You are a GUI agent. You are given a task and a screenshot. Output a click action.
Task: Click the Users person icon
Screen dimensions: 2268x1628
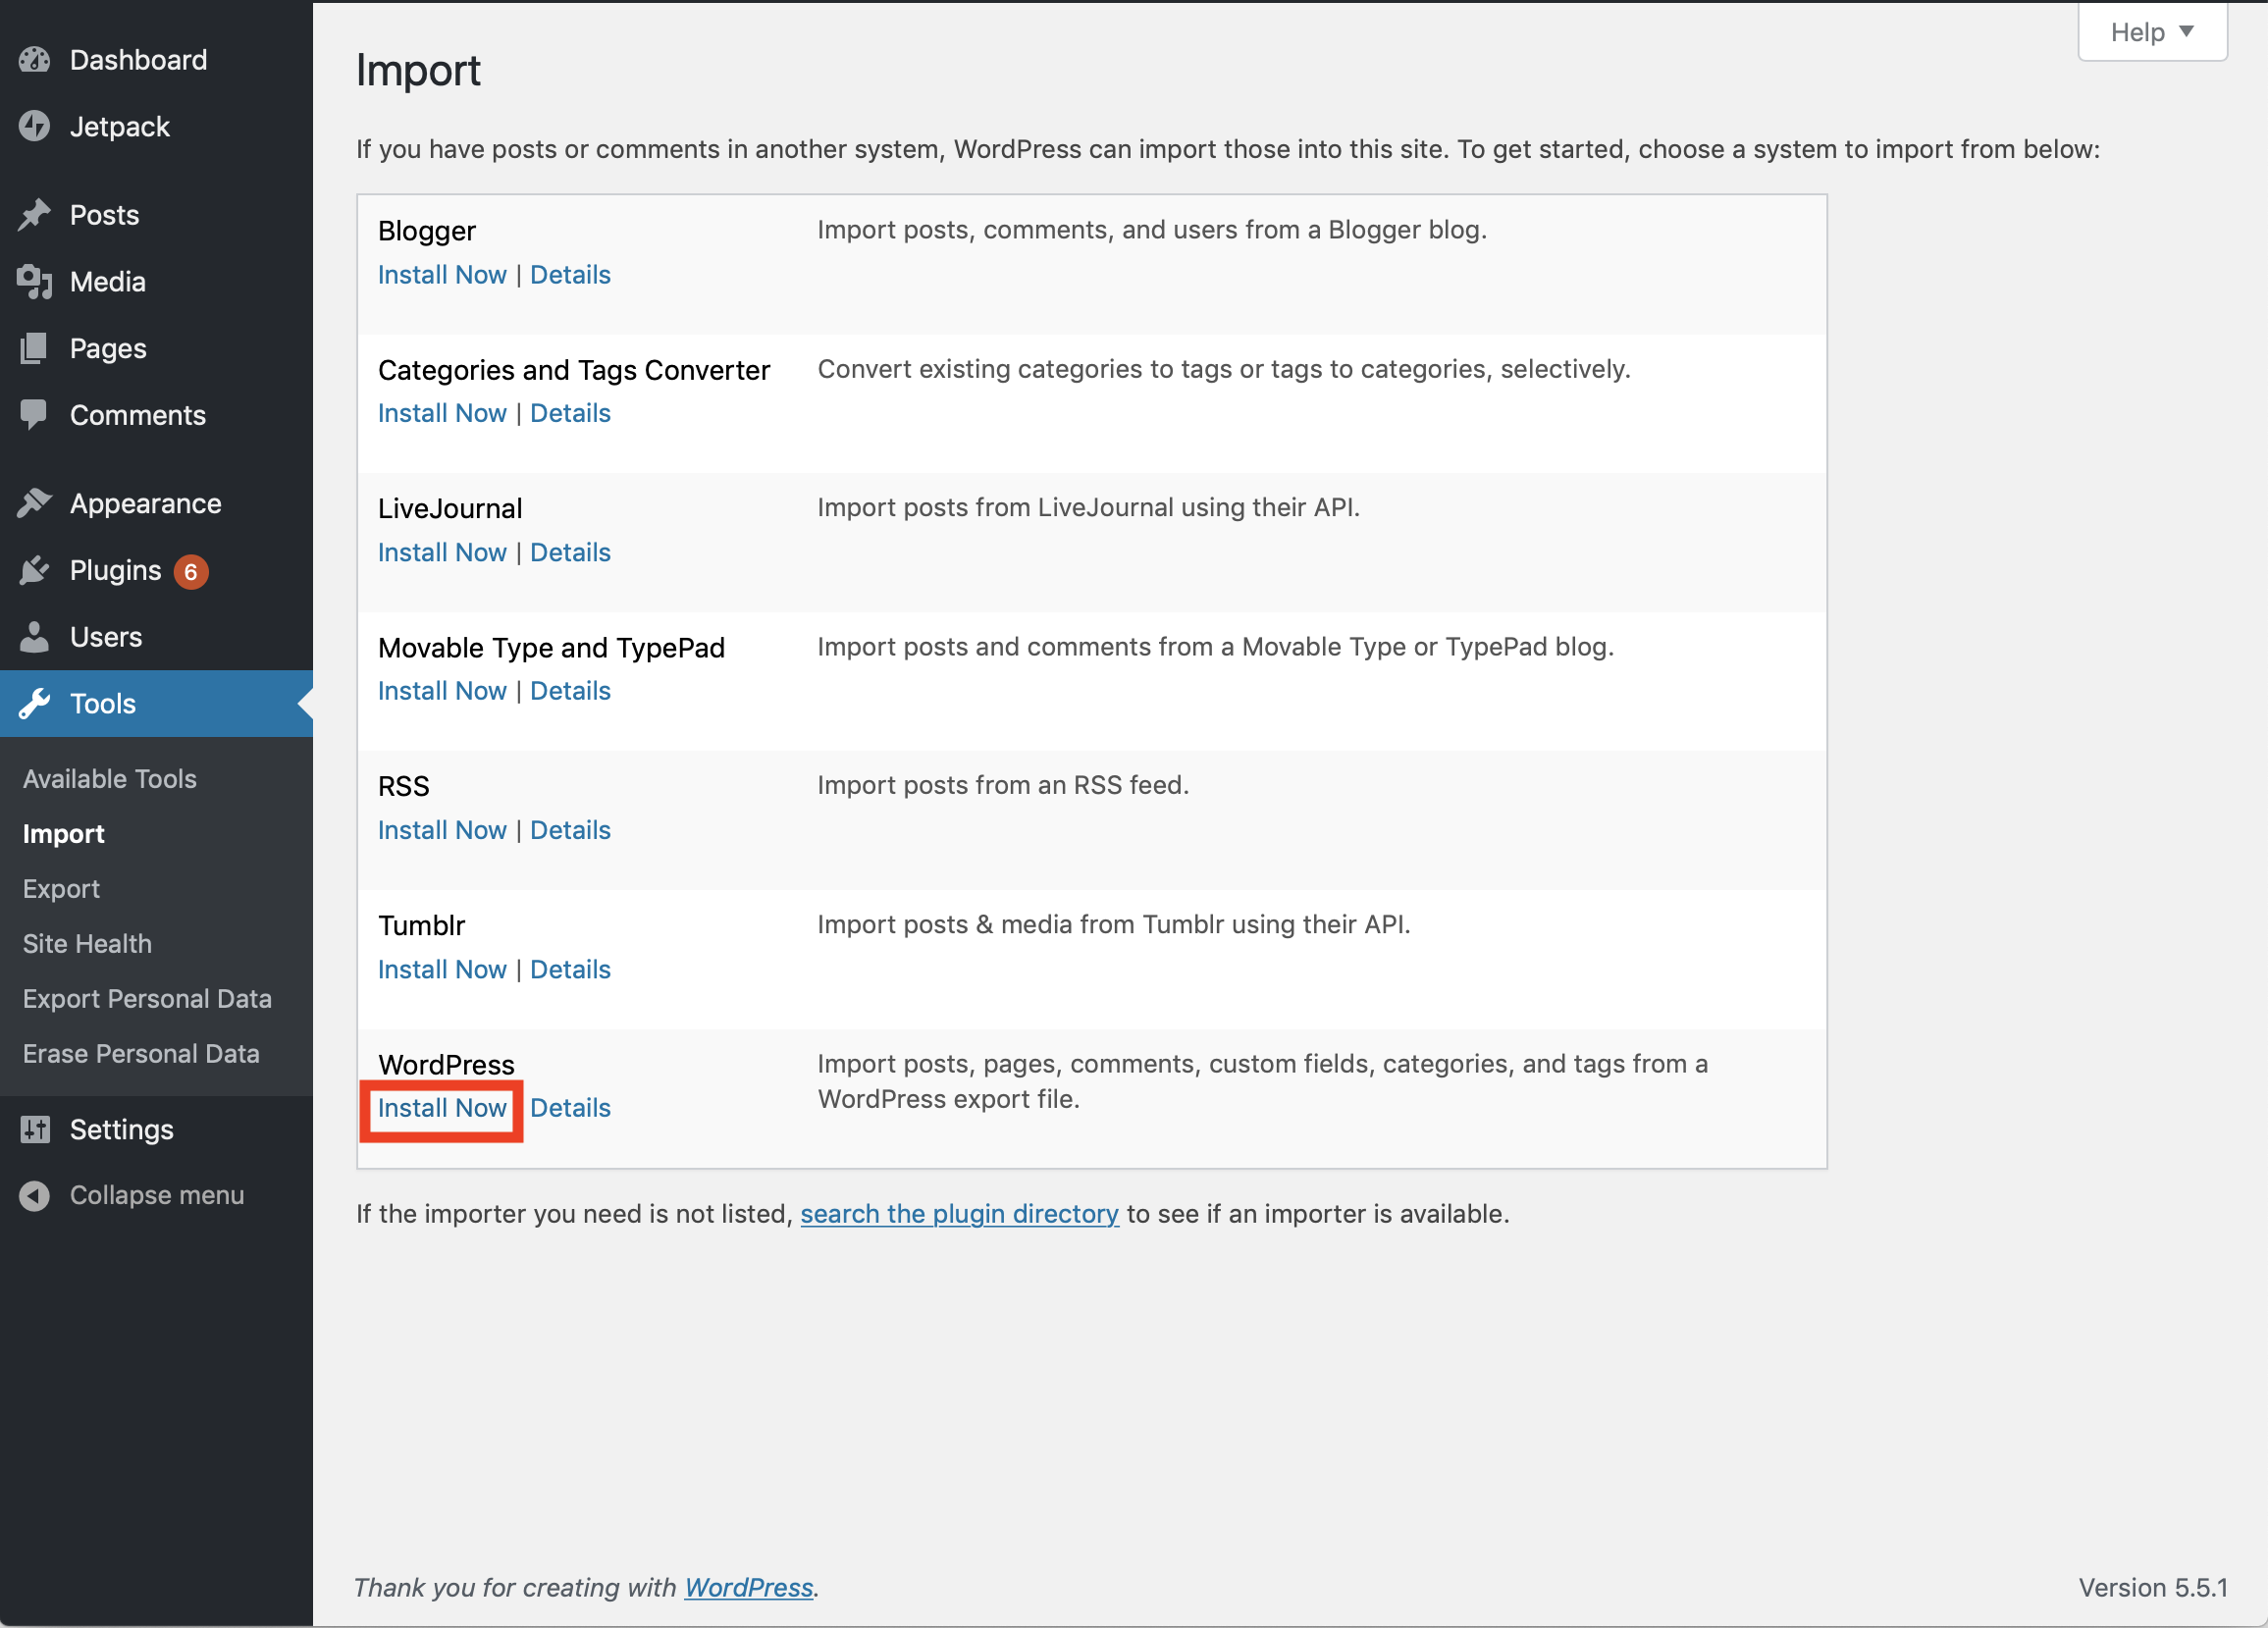point(34,637)
